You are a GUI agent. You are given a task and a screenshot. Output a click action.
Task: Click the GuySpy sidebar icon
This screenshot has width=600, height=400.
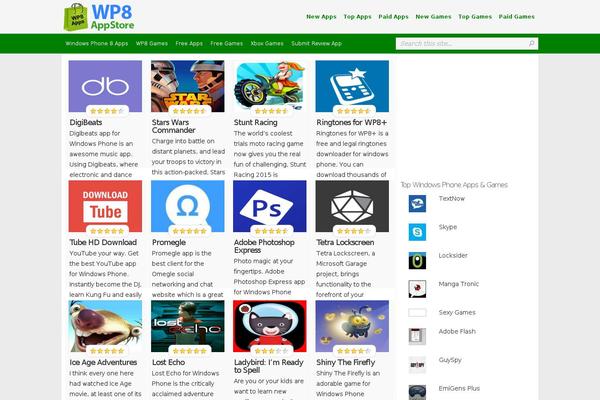[x=417, y=365]
